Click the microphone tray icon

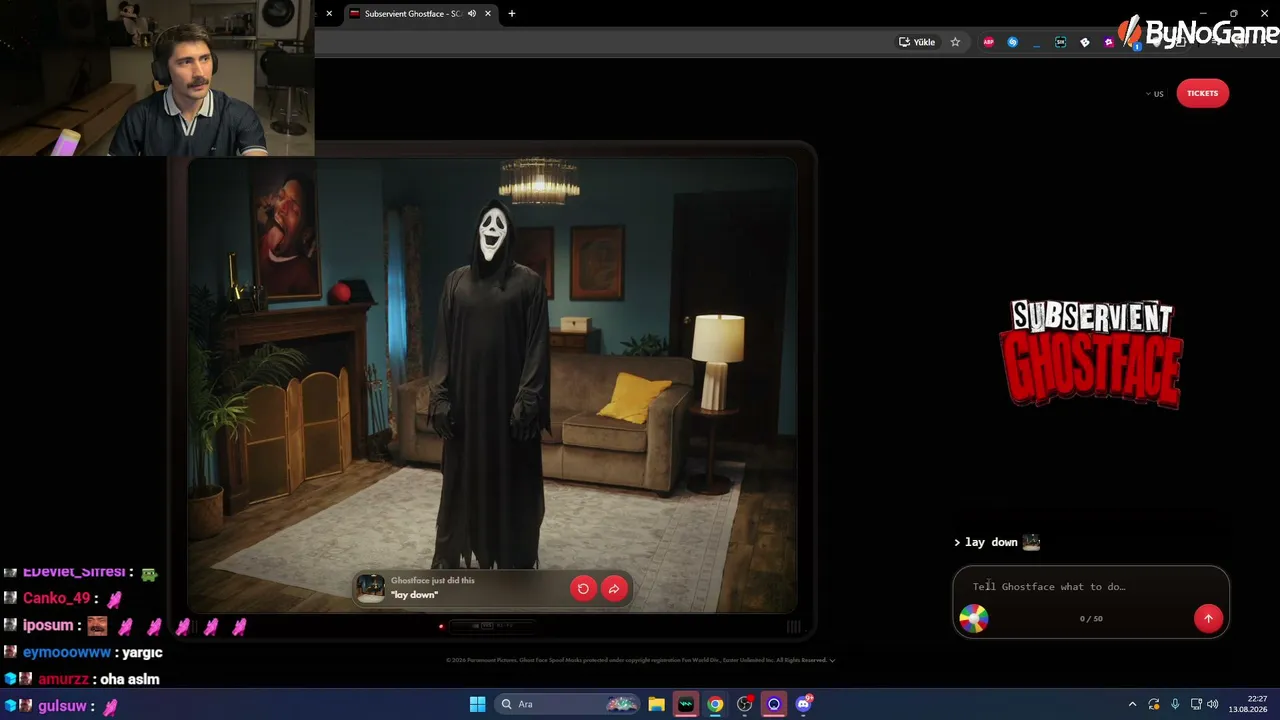(x=1175, y=704)
